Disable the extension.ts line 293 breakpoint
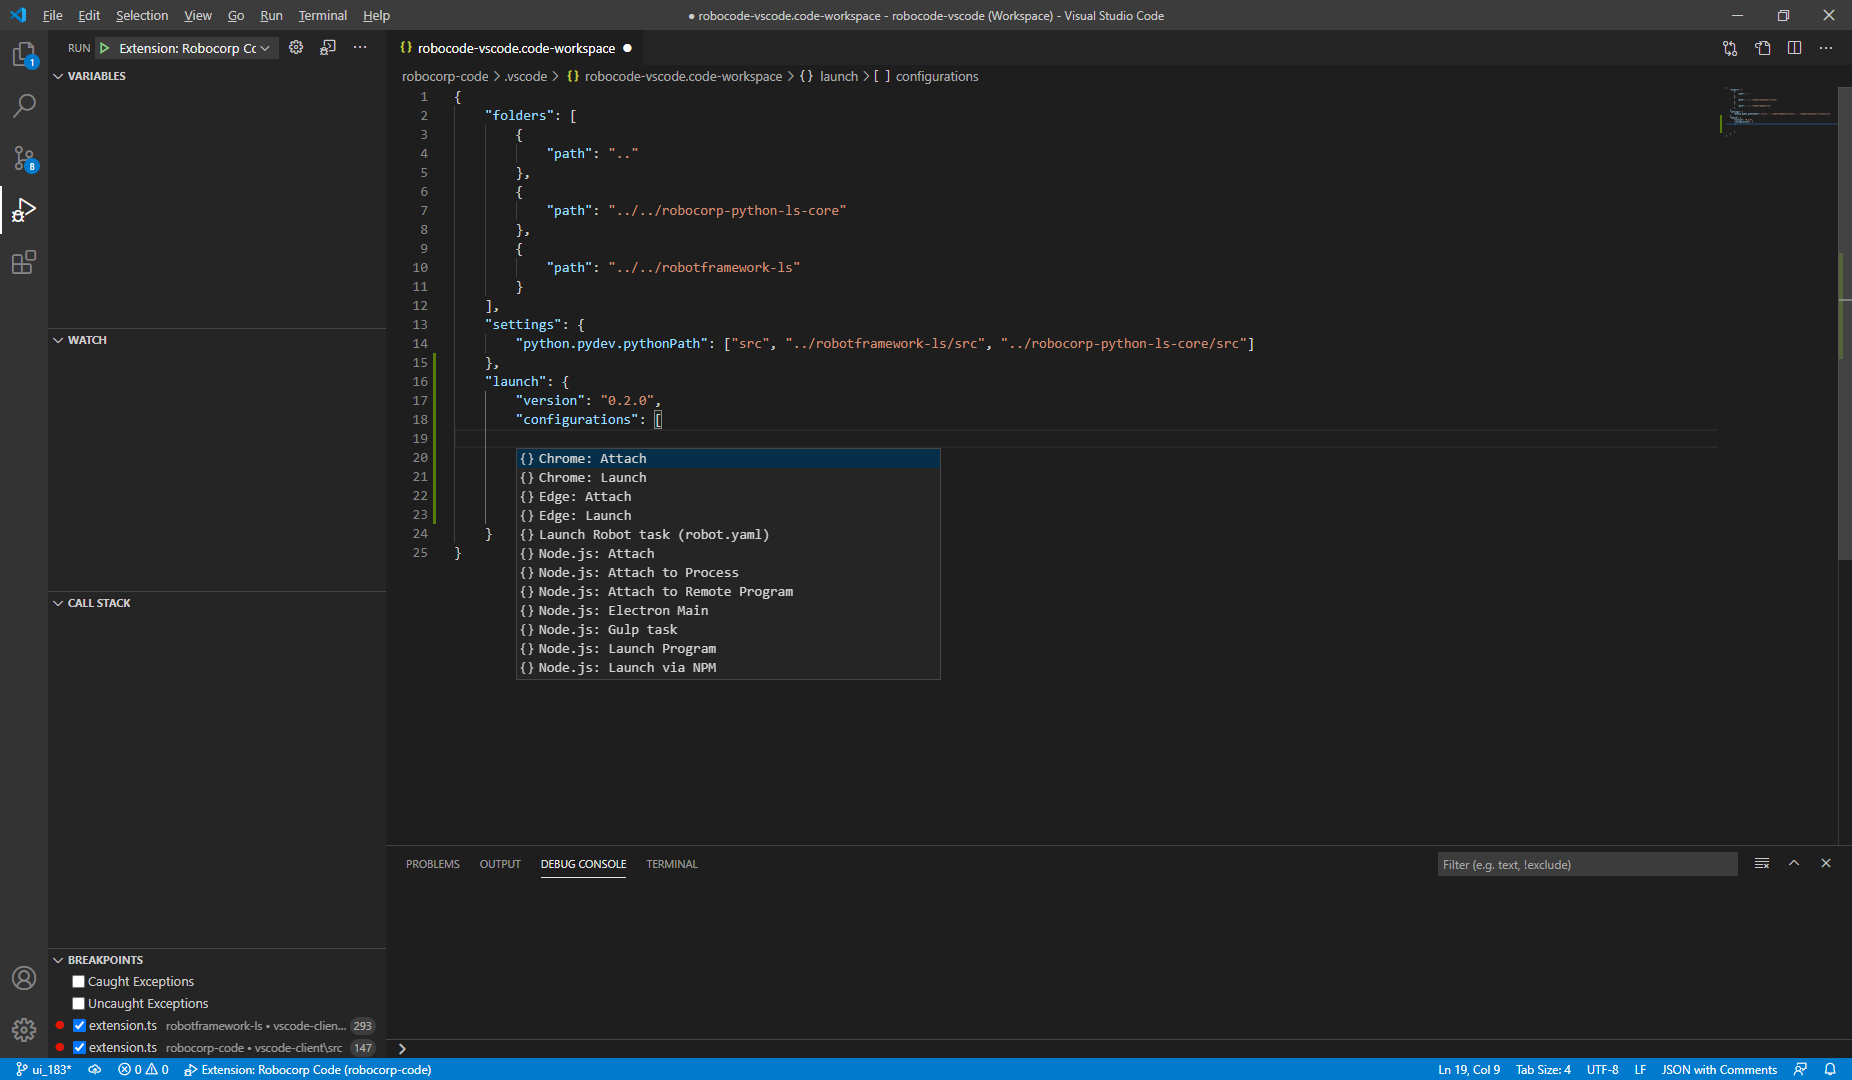Screen dimensions: 1852x1080 click(78, 1025)
